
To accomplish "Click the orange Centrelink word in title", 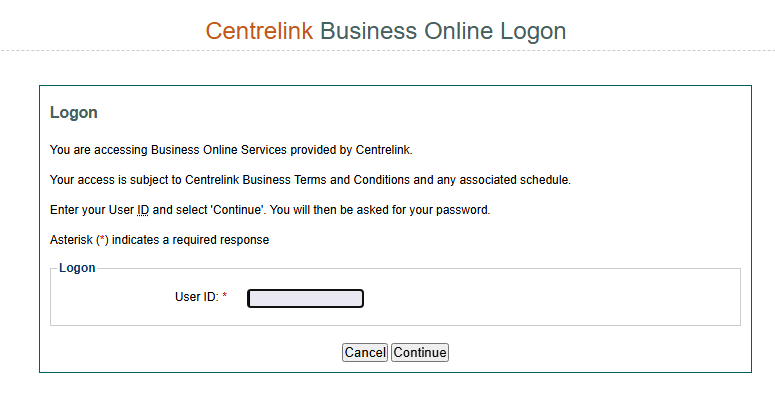I will [x=259, y=31].
